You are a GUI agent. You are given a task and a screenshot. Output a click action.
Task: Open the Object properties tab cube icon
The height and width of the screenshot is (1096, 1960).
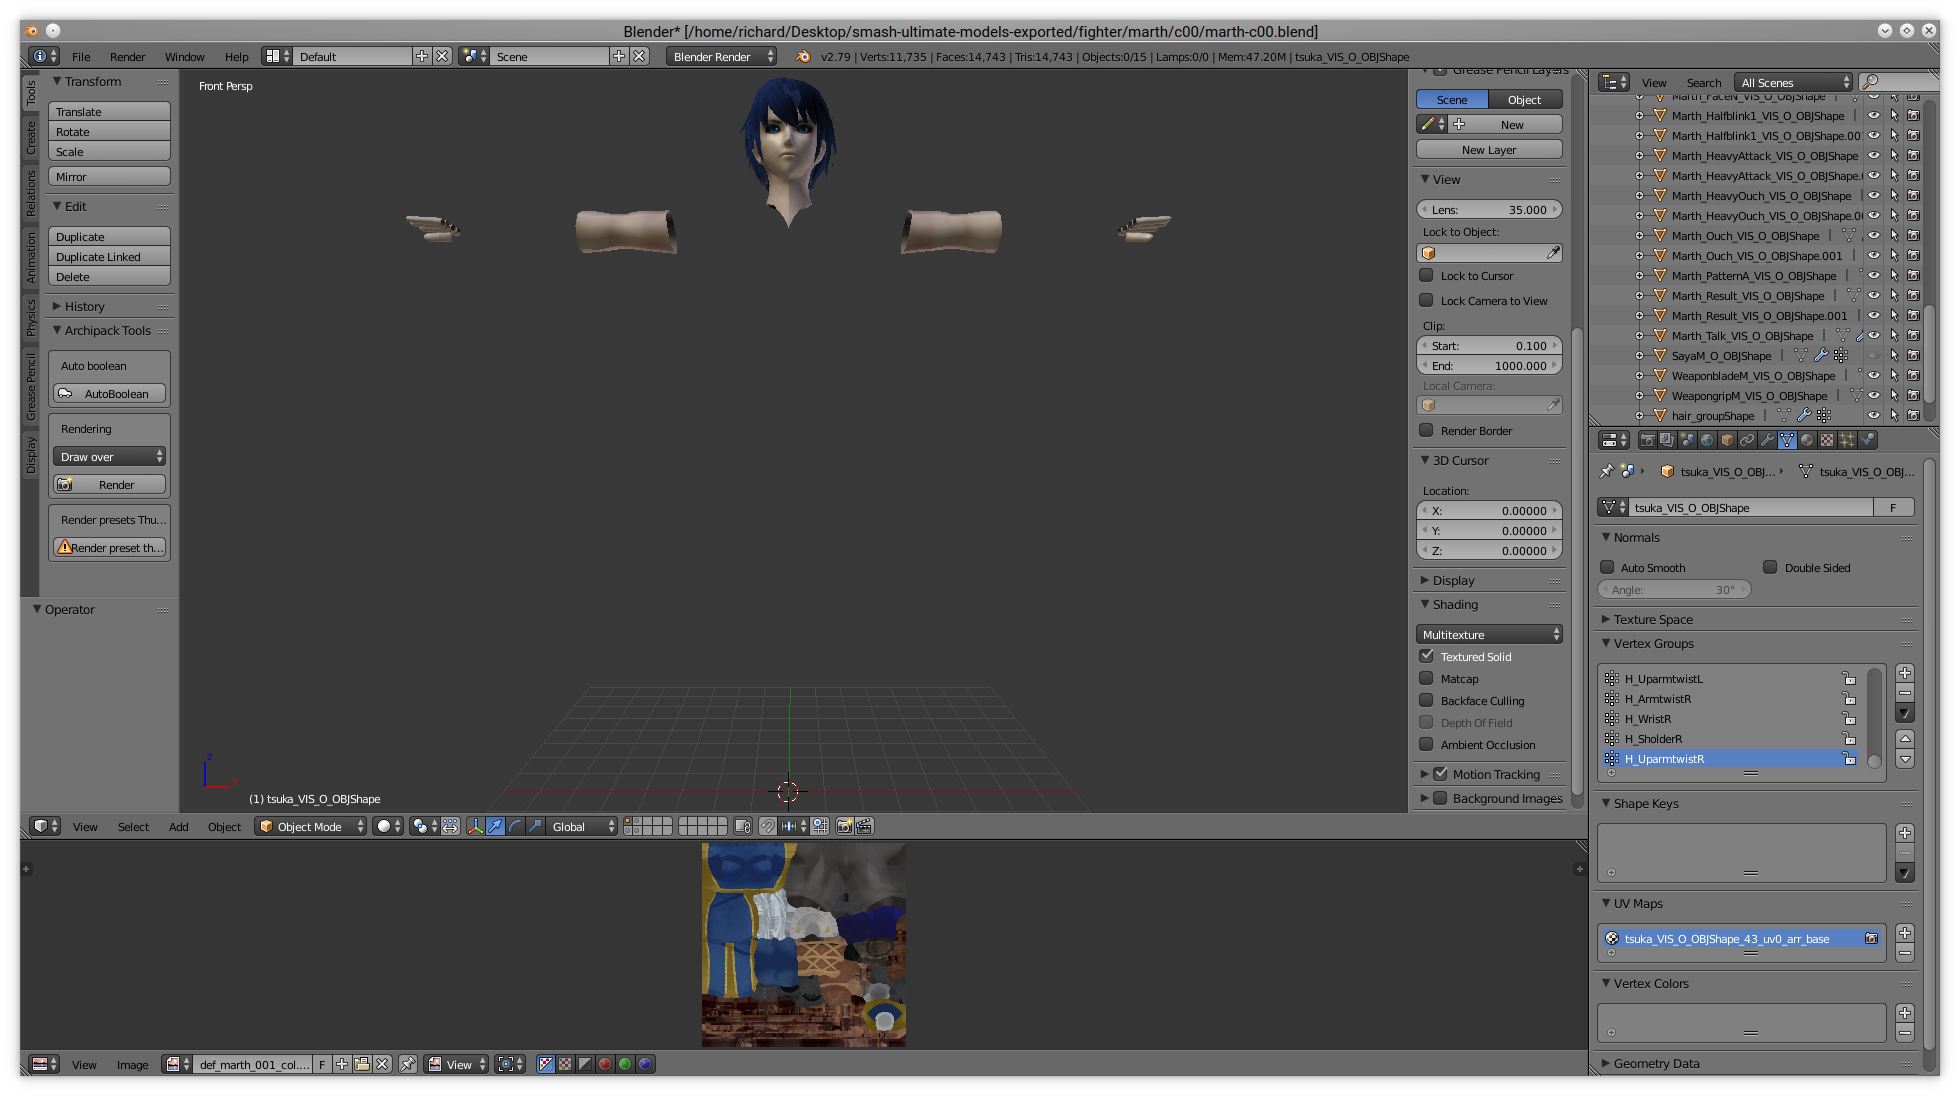pos(1727,440)
